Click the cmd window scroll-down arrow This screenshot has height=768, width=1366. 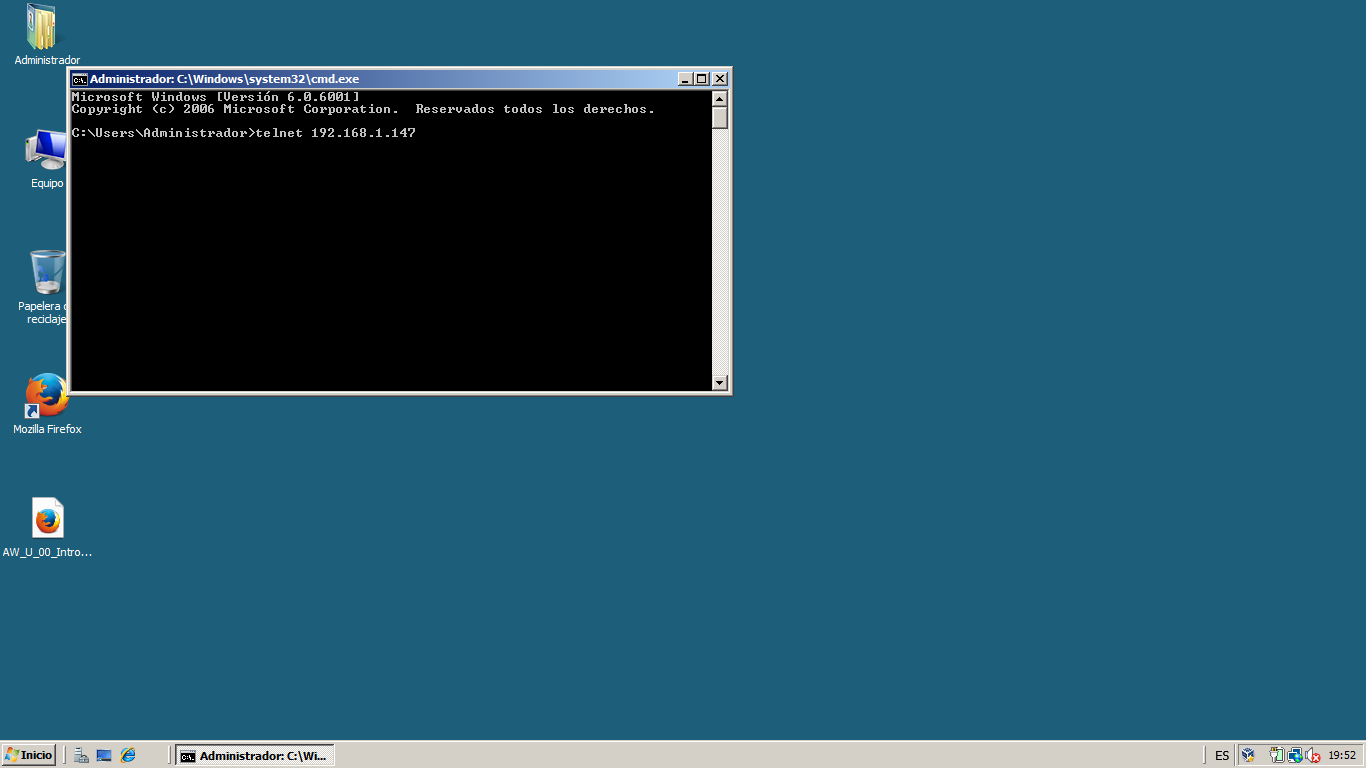click(720, 383)
